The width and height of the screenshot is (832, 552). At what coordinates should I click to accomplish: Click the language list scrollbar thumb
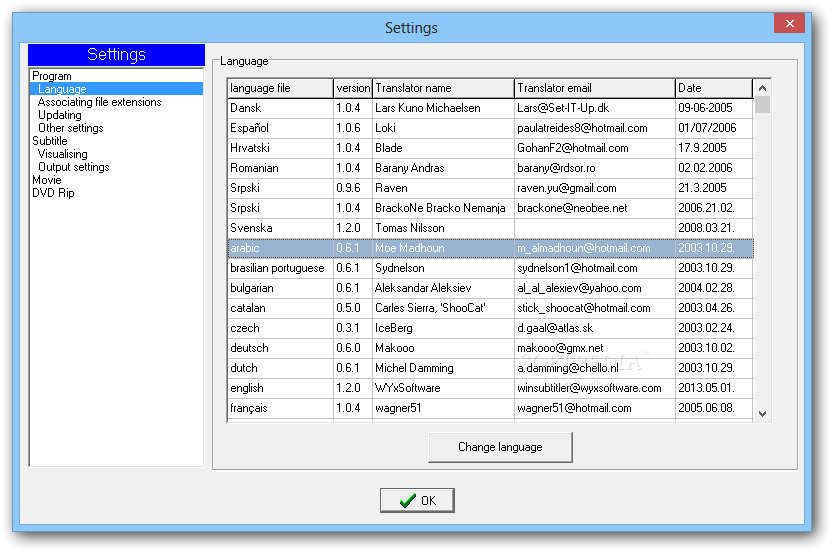(762, 105)
